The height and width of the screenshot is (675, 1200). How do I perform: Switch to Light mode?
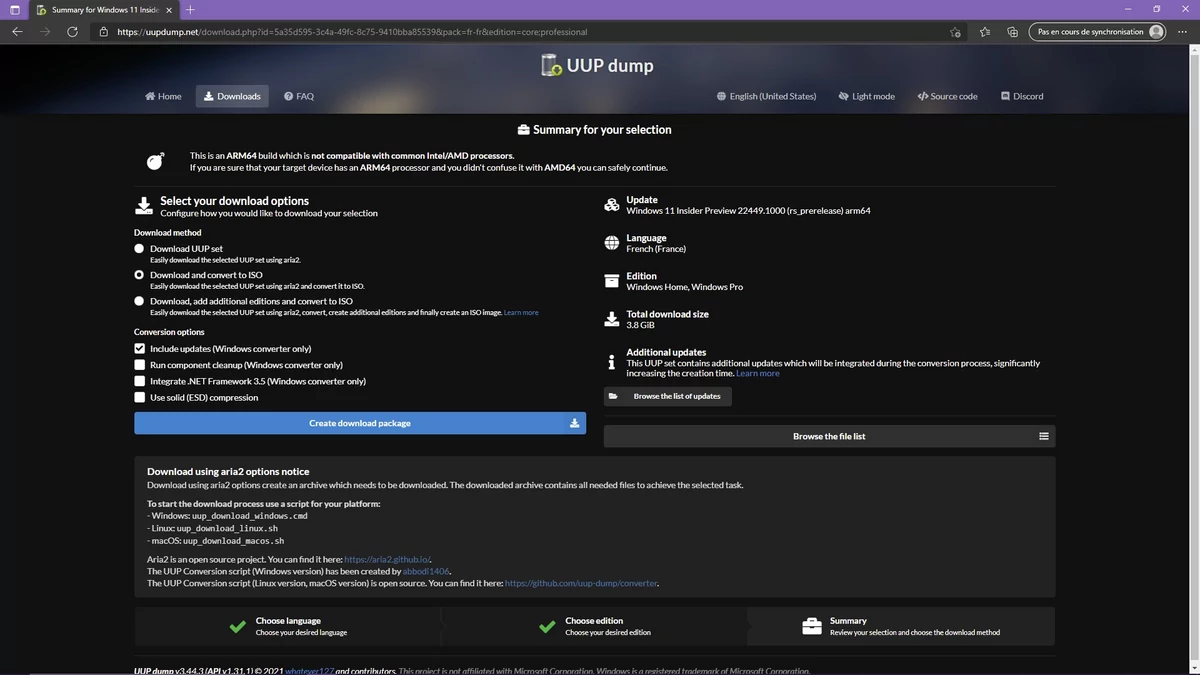865,96
